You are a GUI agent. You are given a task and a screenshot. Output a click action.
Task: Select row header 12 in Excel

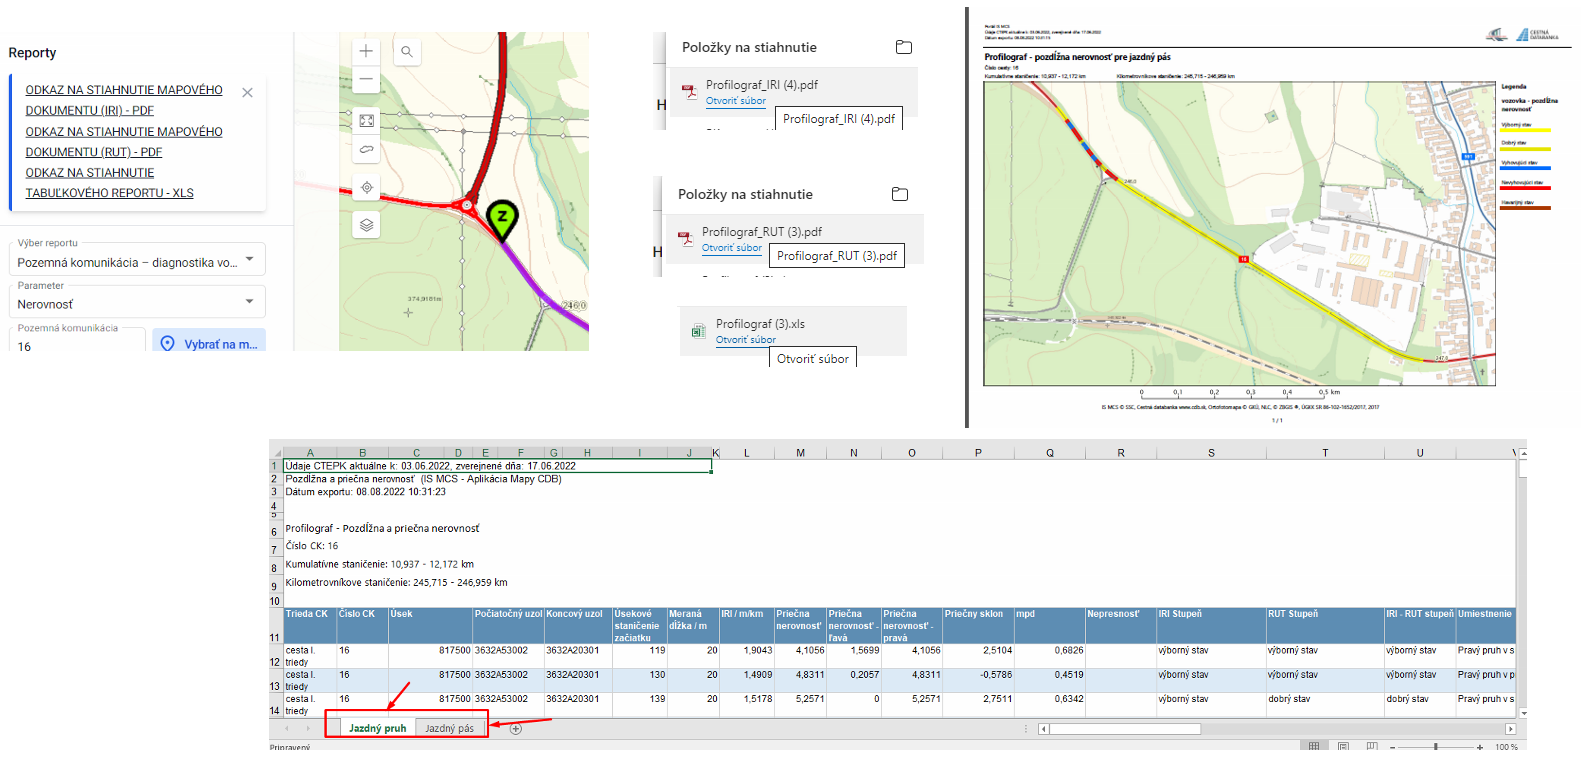[x=275, y=656]
